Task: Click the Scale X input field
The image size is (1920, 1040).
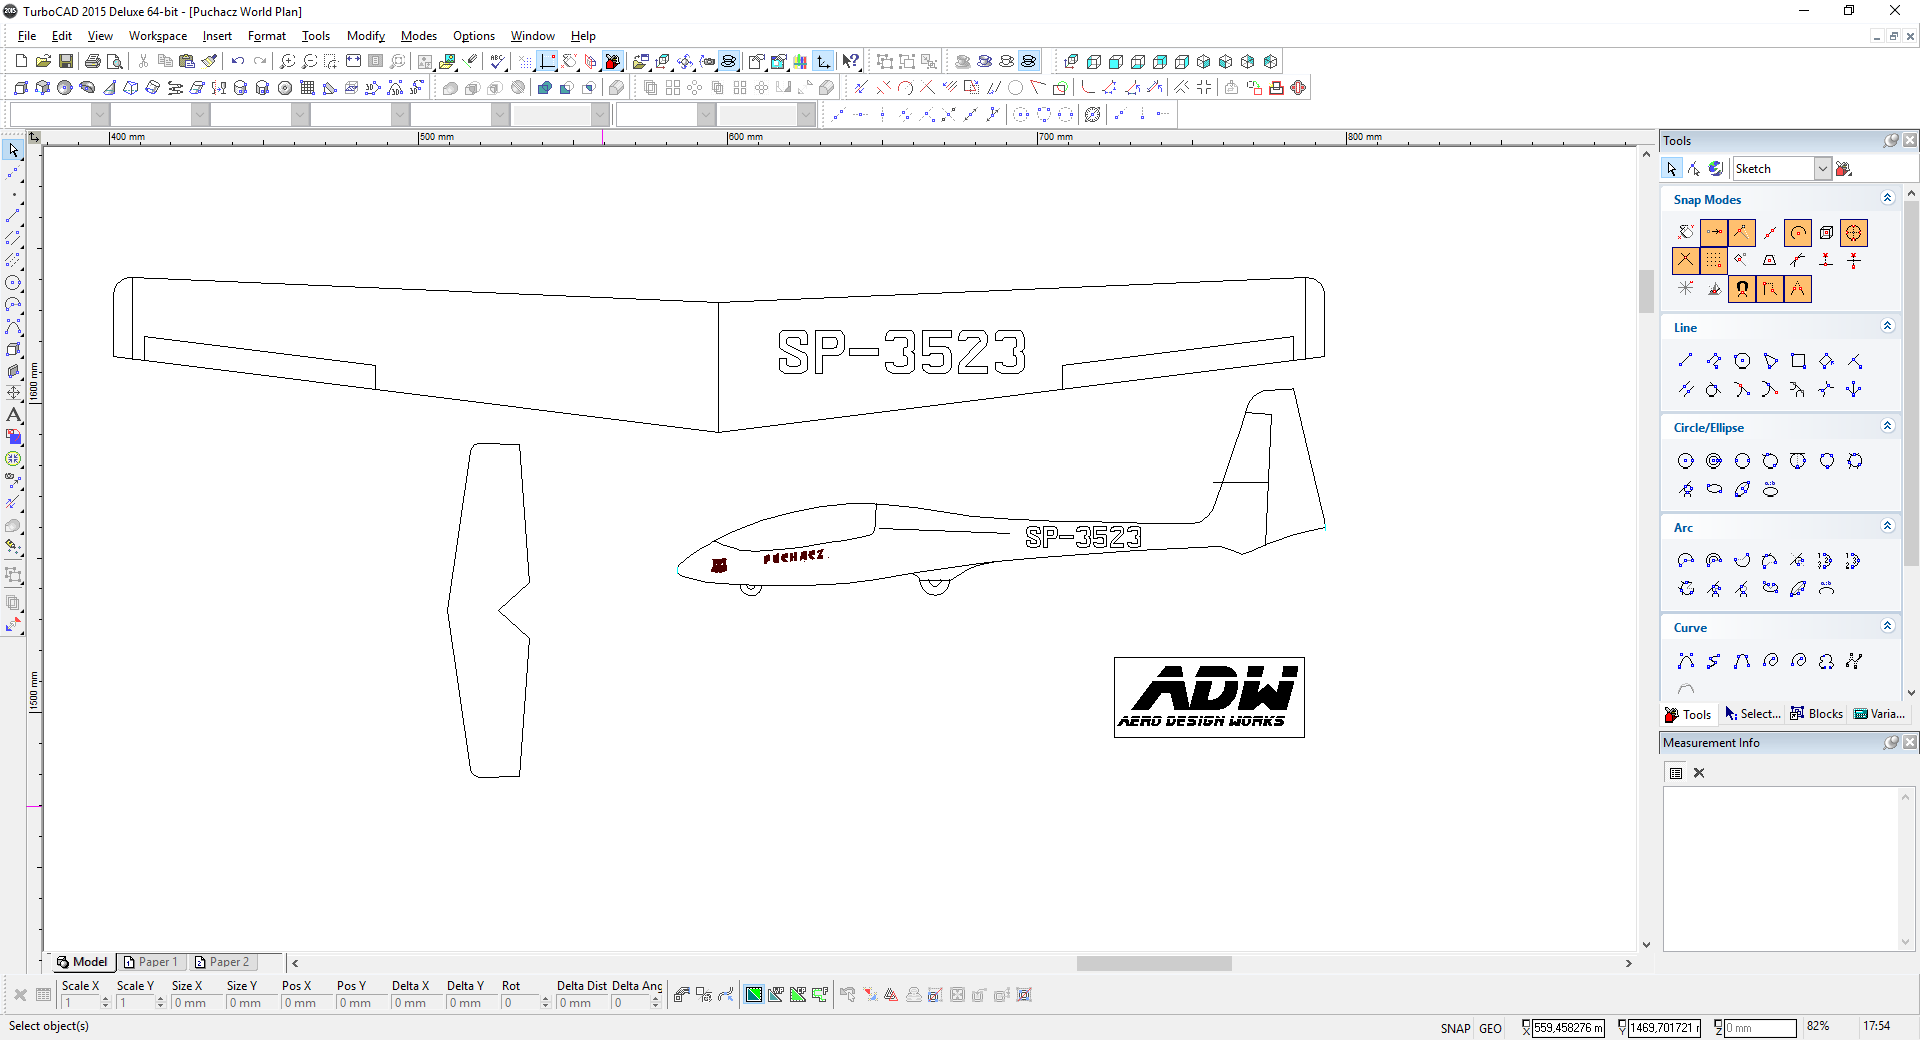Action: (82, 1003)
